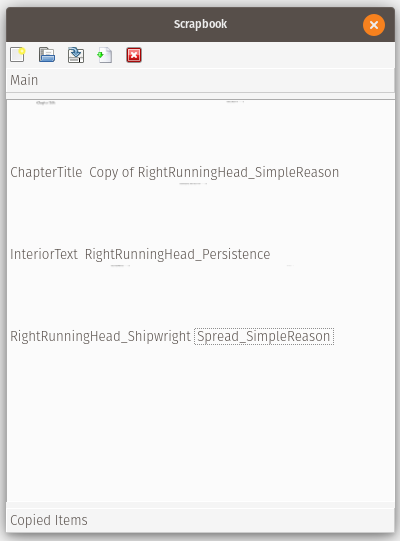
Task: Select the ChapterTitle scrapbook item
Action: point(46,172)
